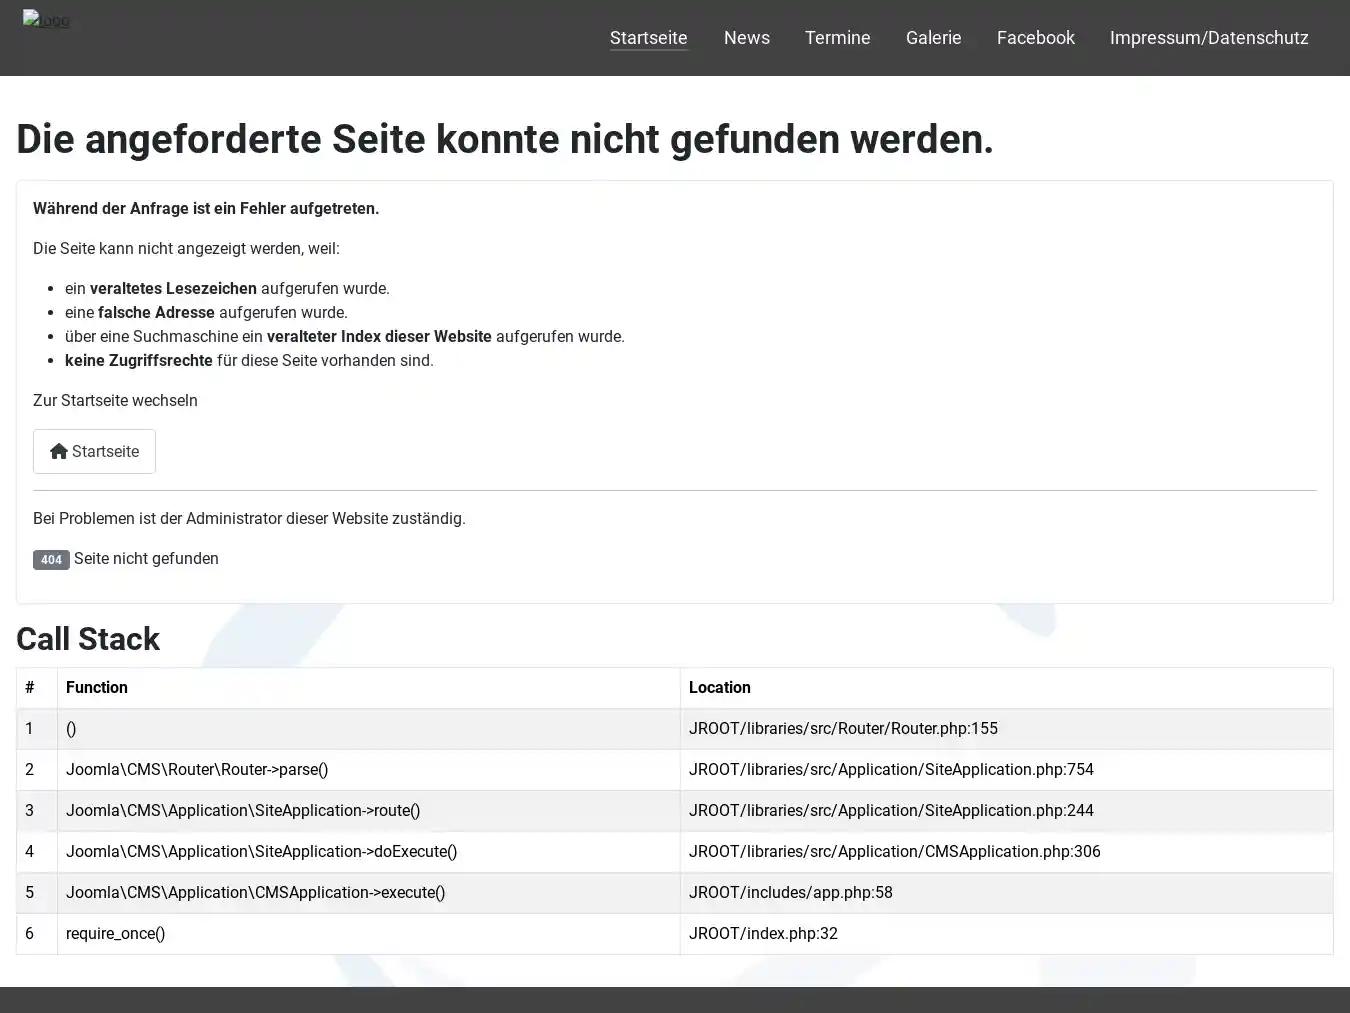The image size is (1350, 1013).
Task: Visit the Galerie page
Action: coord(933,38)
